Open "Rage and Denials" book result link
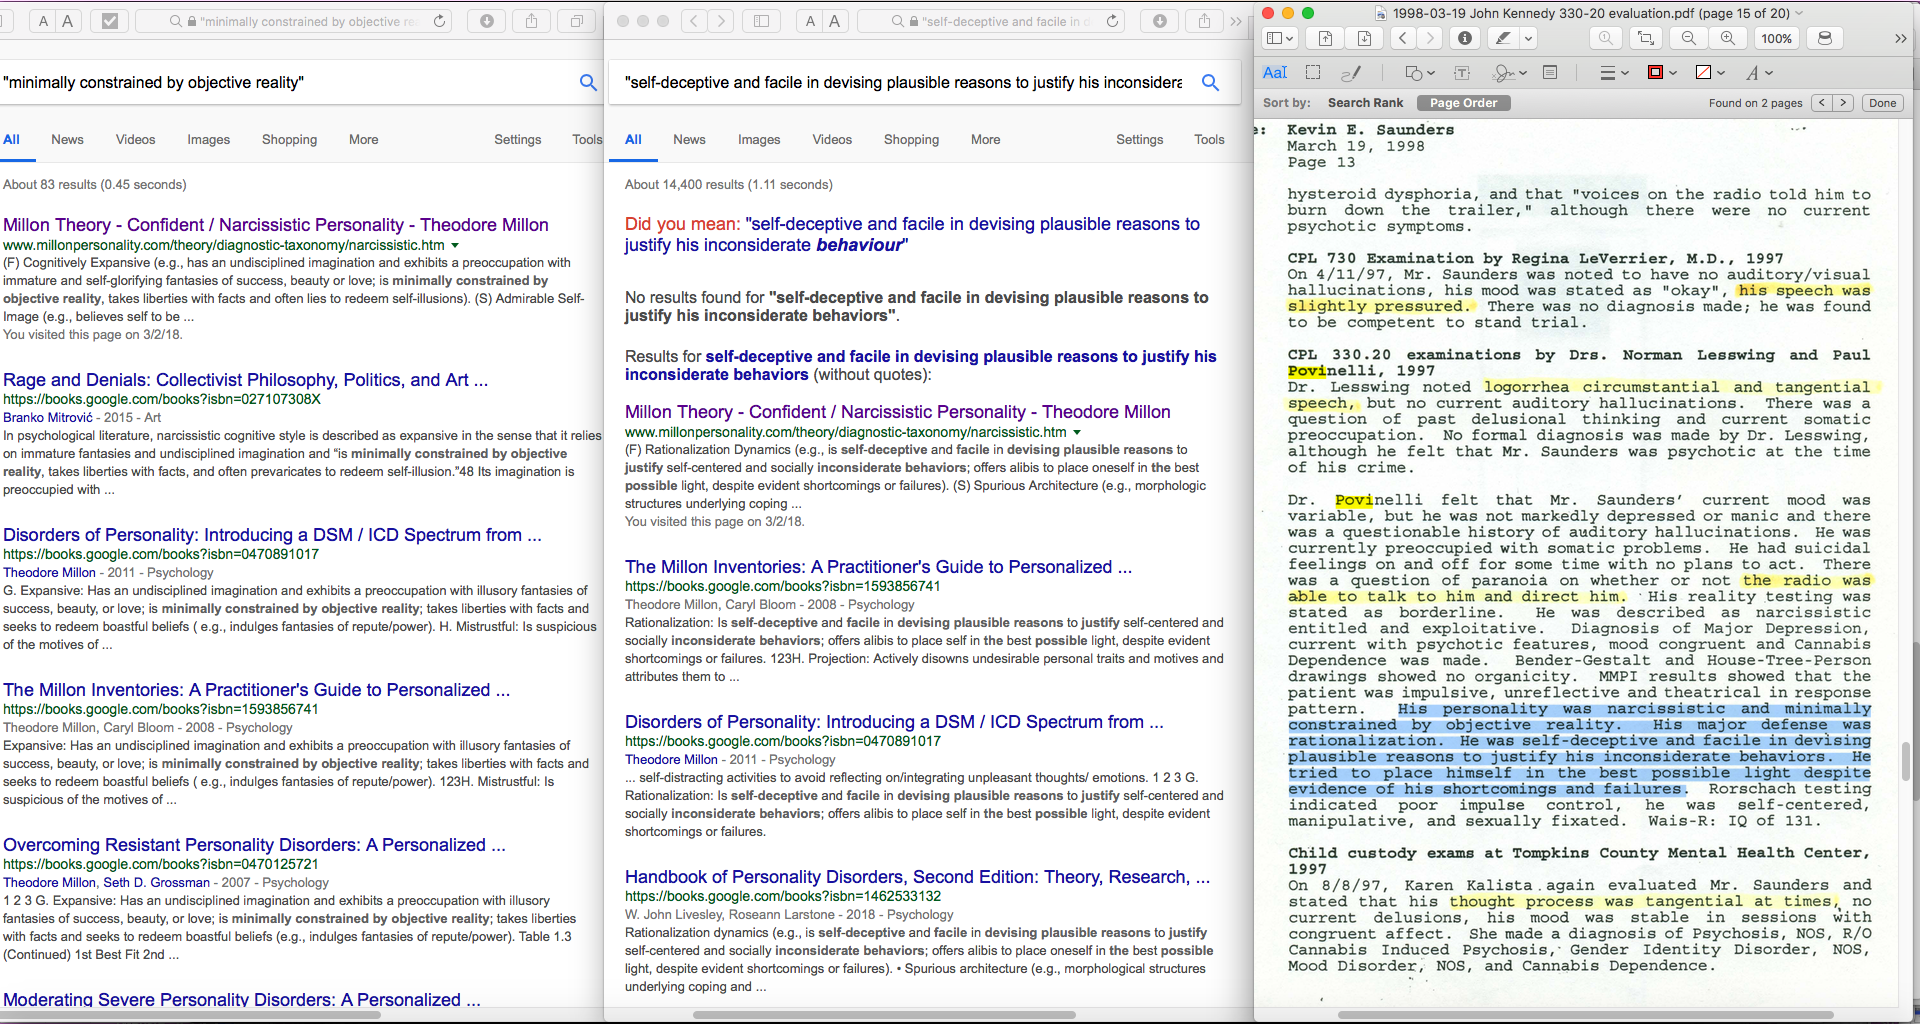 point(245,380)
